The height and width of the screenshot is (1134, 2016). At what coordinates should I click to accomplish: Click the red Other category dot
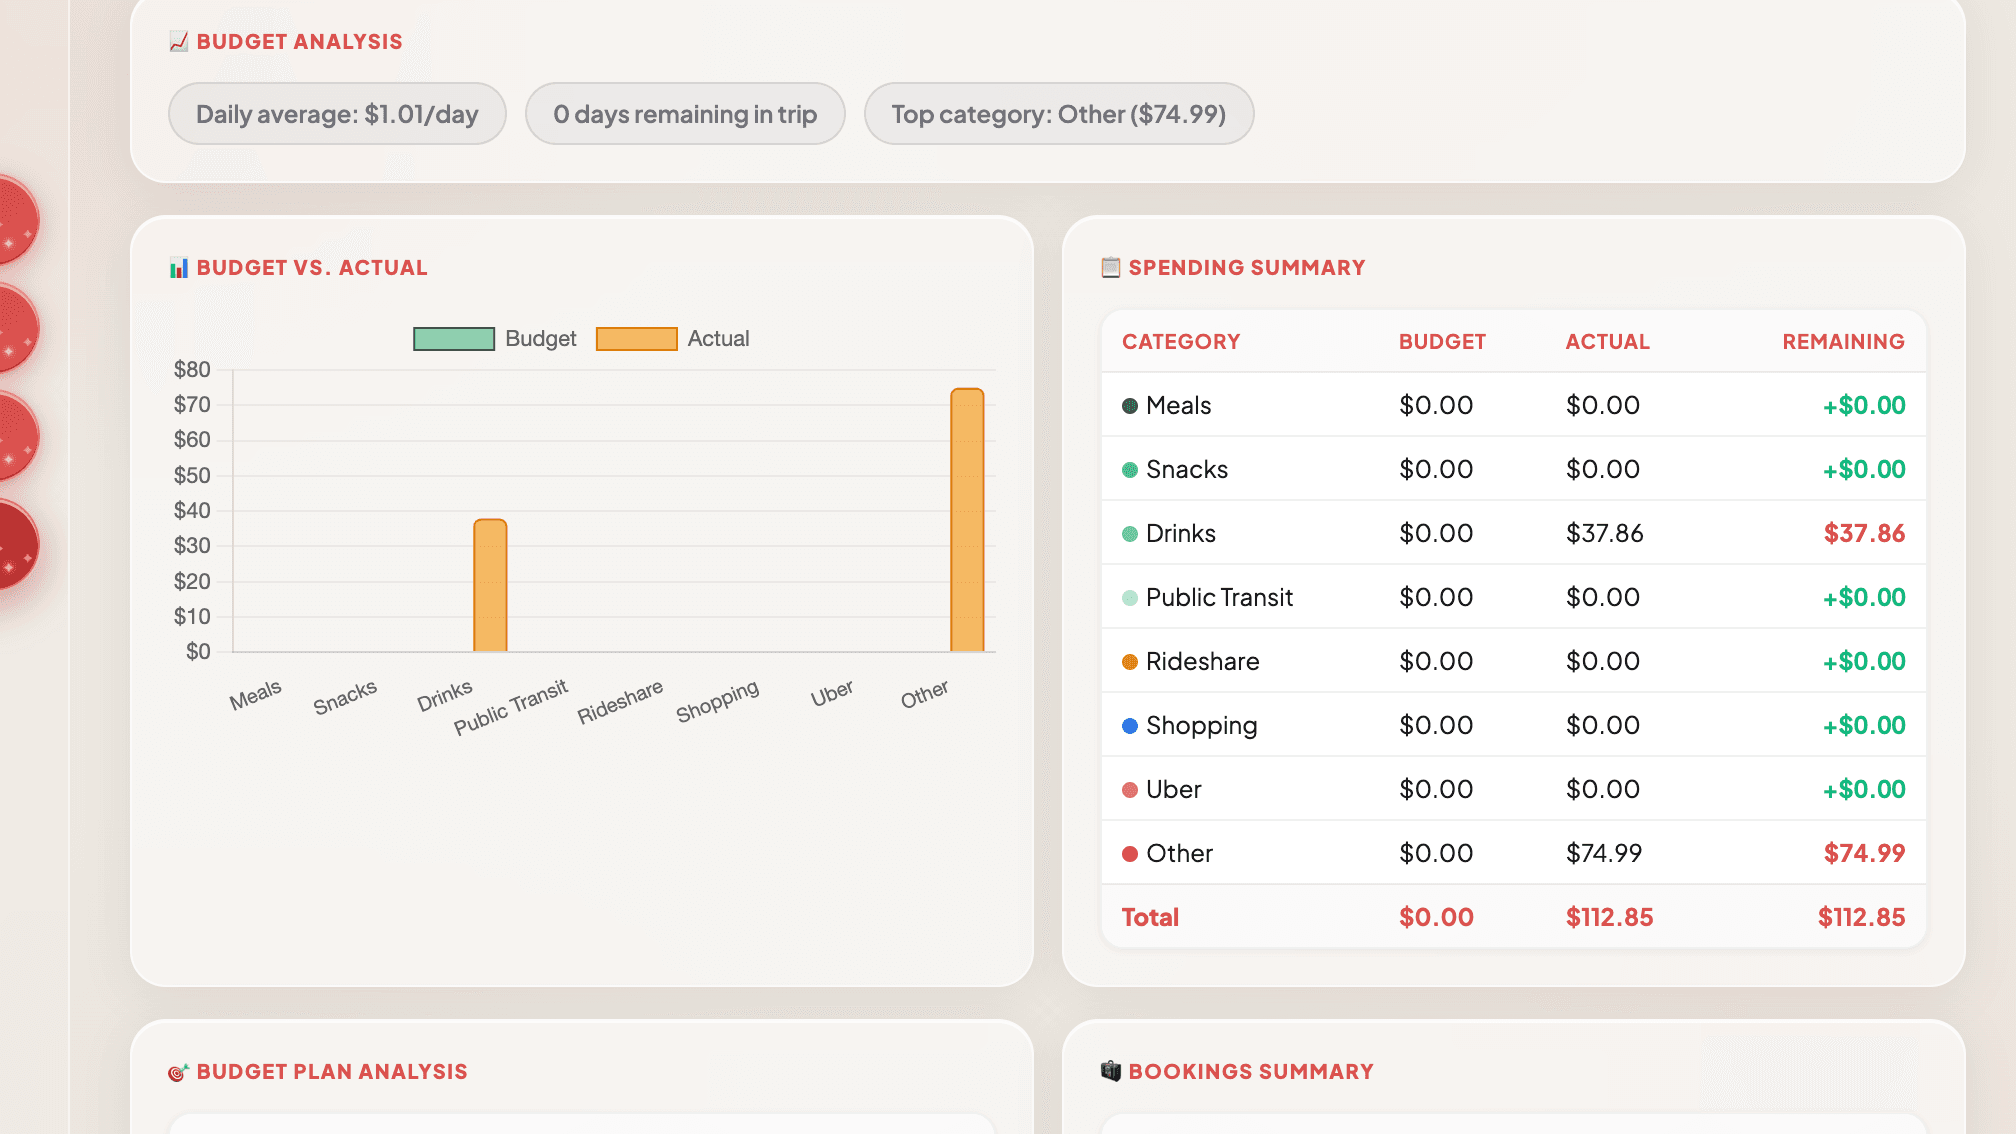point(1130,854)
